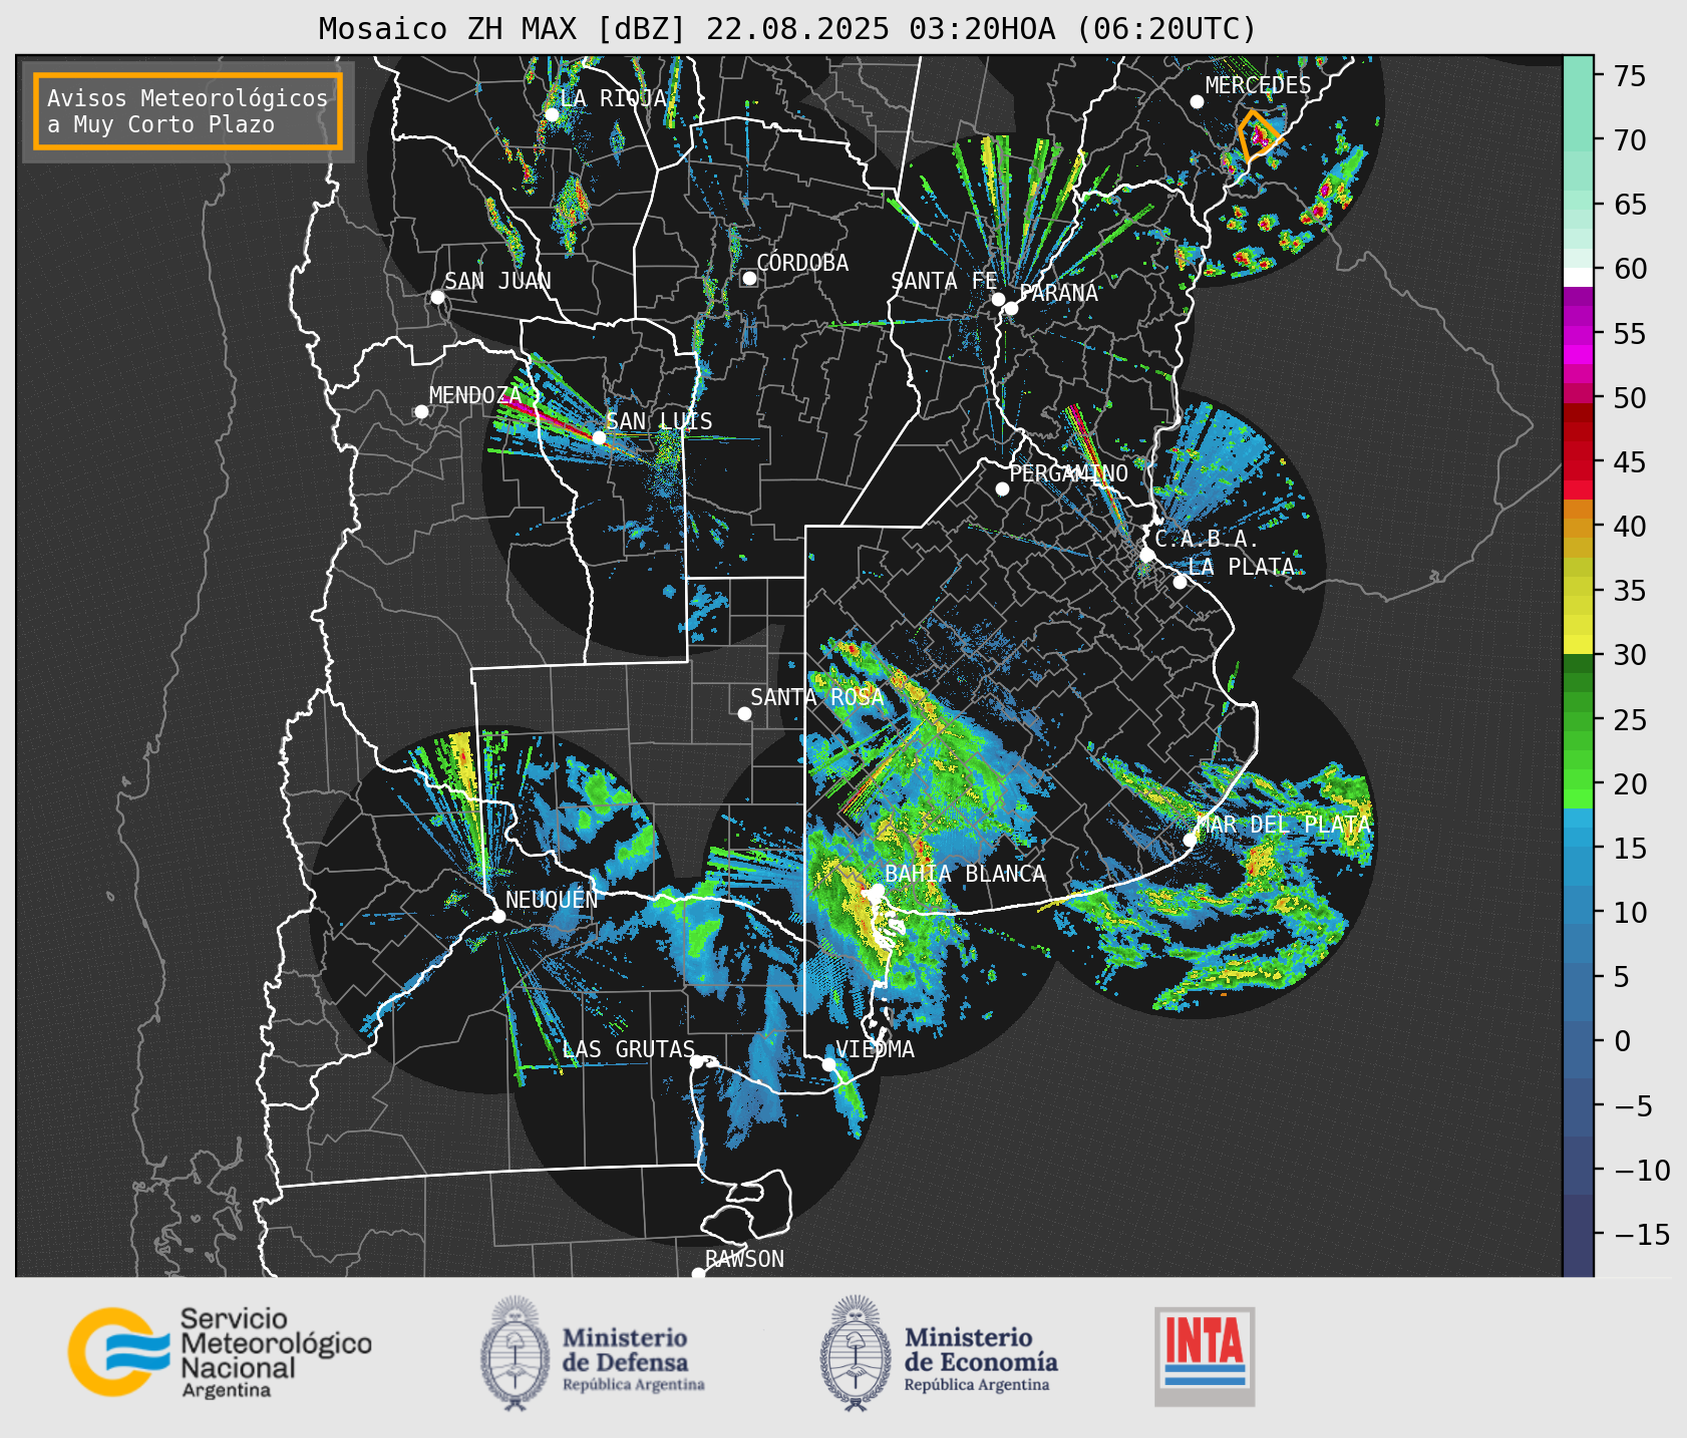The height and width of the screenshot is (1438, 1687).
Task: Click the BAHIA BLANCA map label
Action: click(x=965, y=874)
